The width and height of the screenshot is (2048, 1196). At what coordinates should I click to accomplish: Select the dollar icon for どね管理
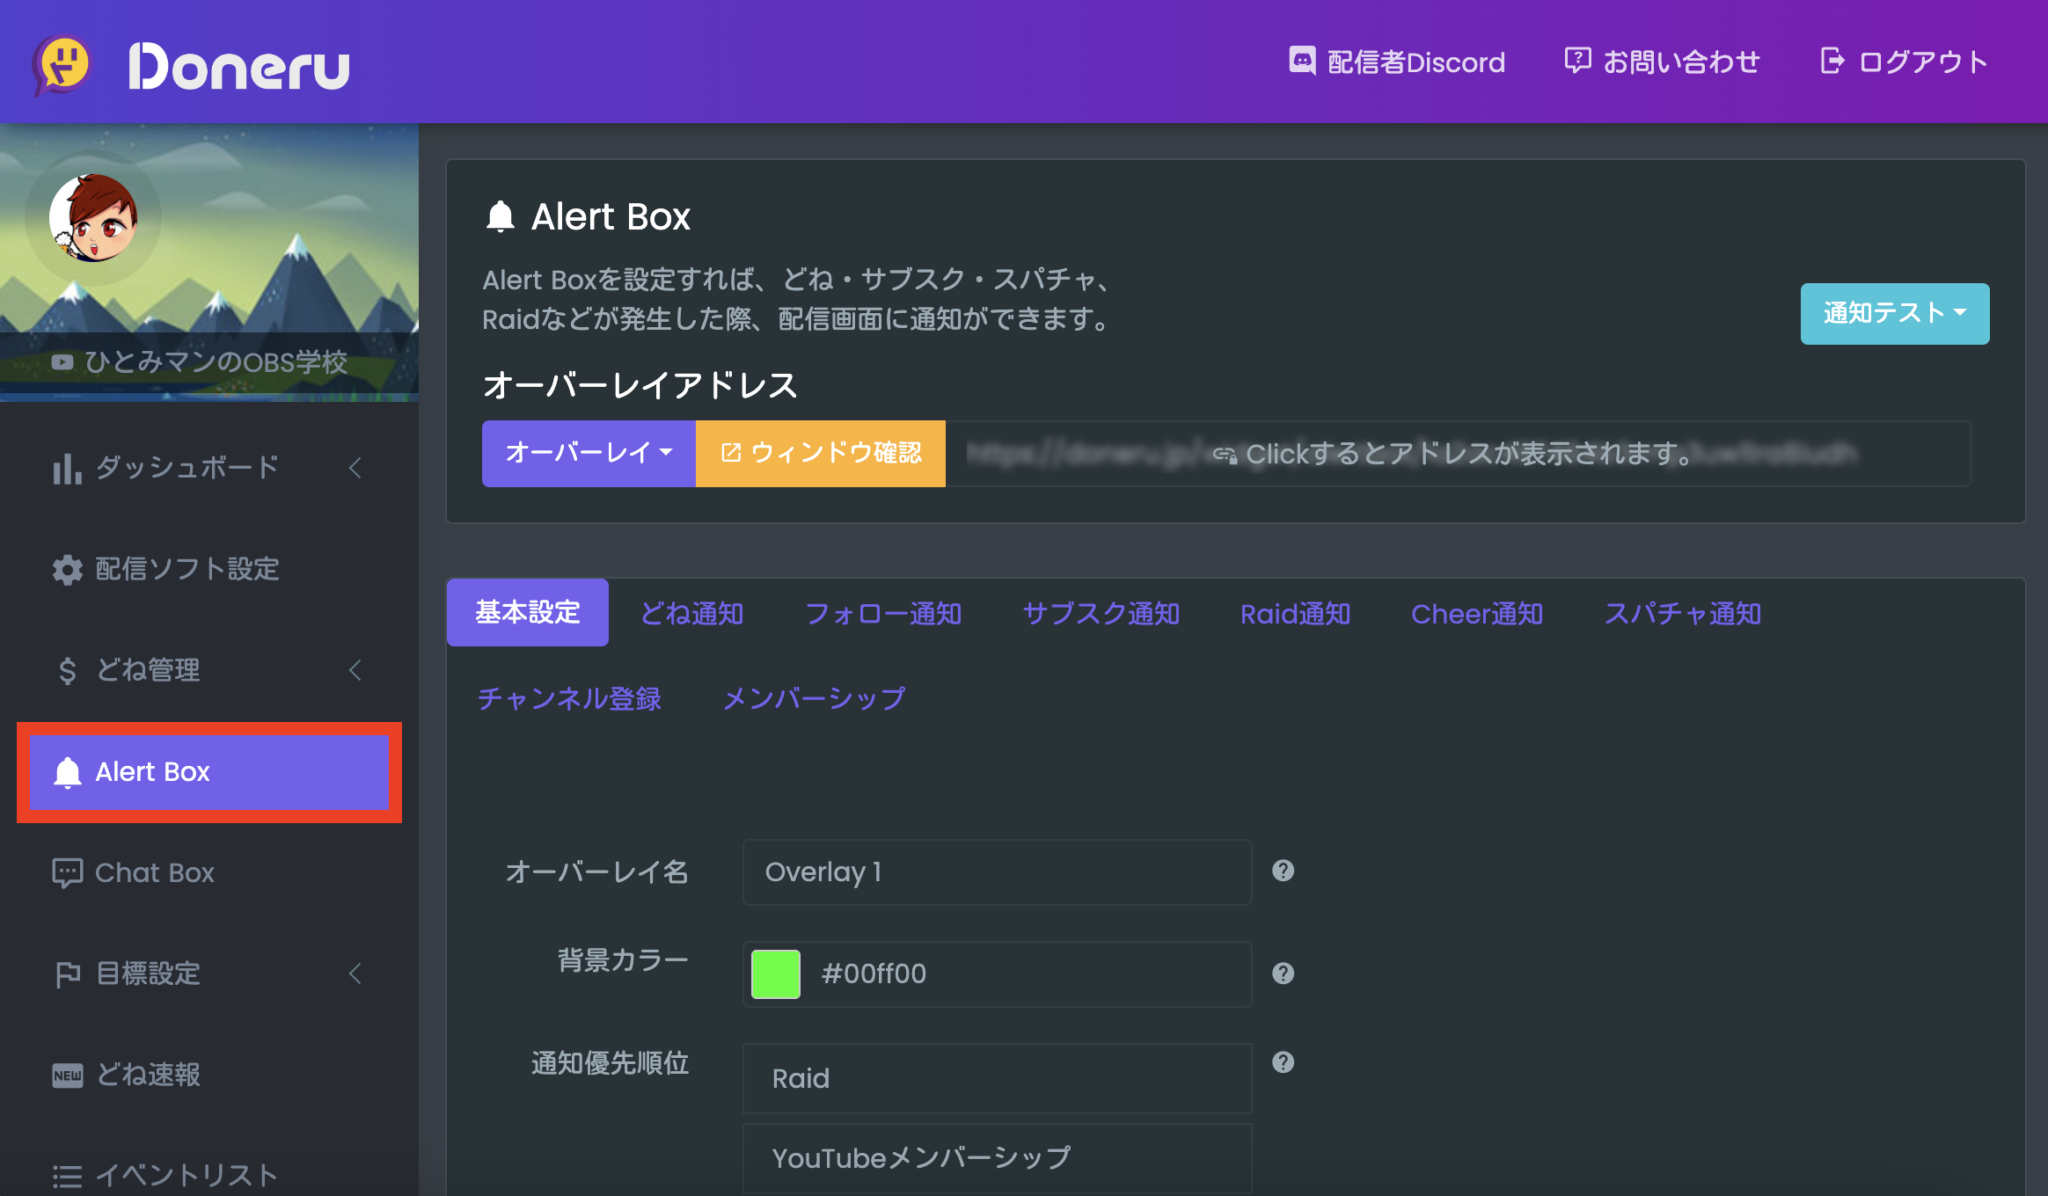pyautogui.click(x=66, y=671)
